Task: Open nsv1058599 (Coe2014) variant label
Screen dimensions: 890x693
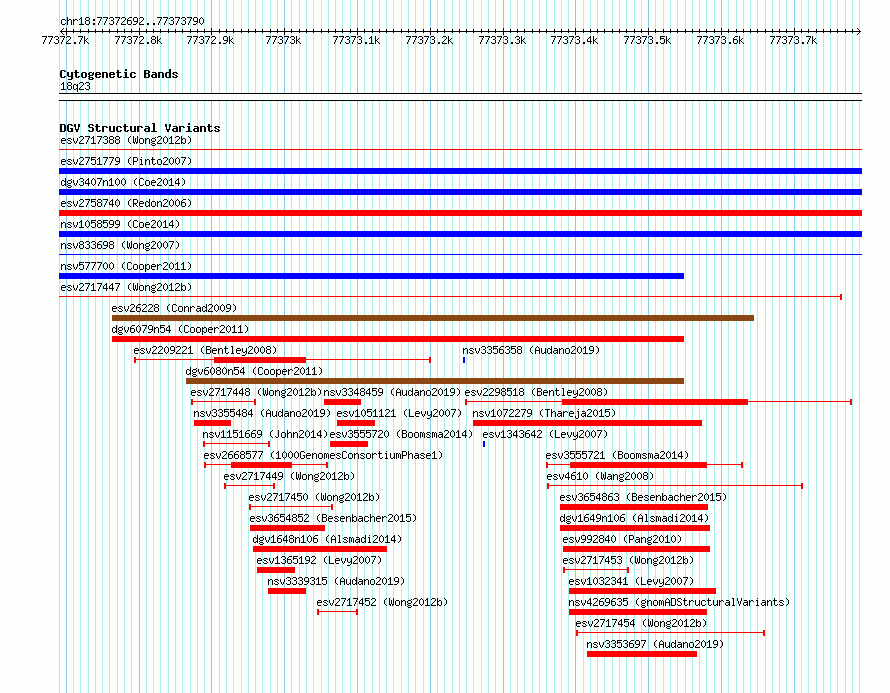Action: click(x=120, y=224)
